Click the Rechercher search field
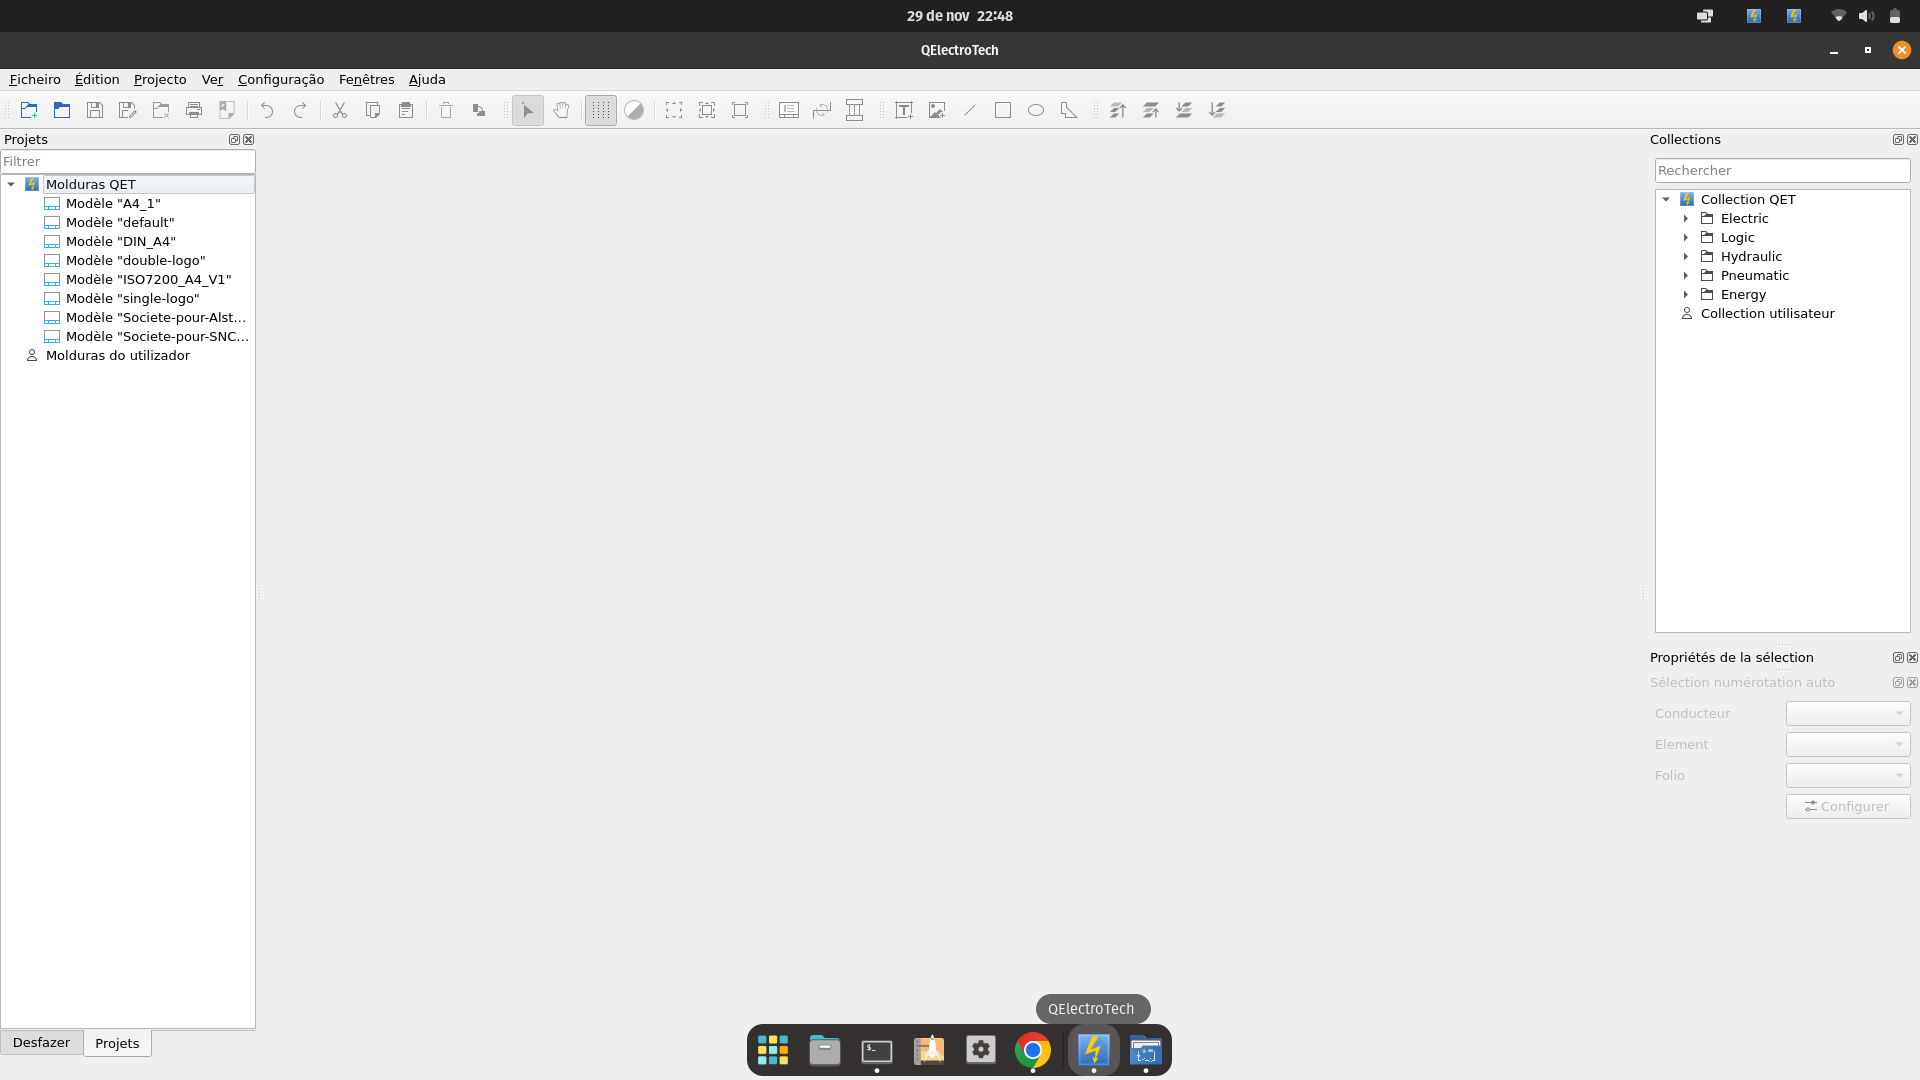Viewport: 1920px width, 1080px height. point(1781,170)
